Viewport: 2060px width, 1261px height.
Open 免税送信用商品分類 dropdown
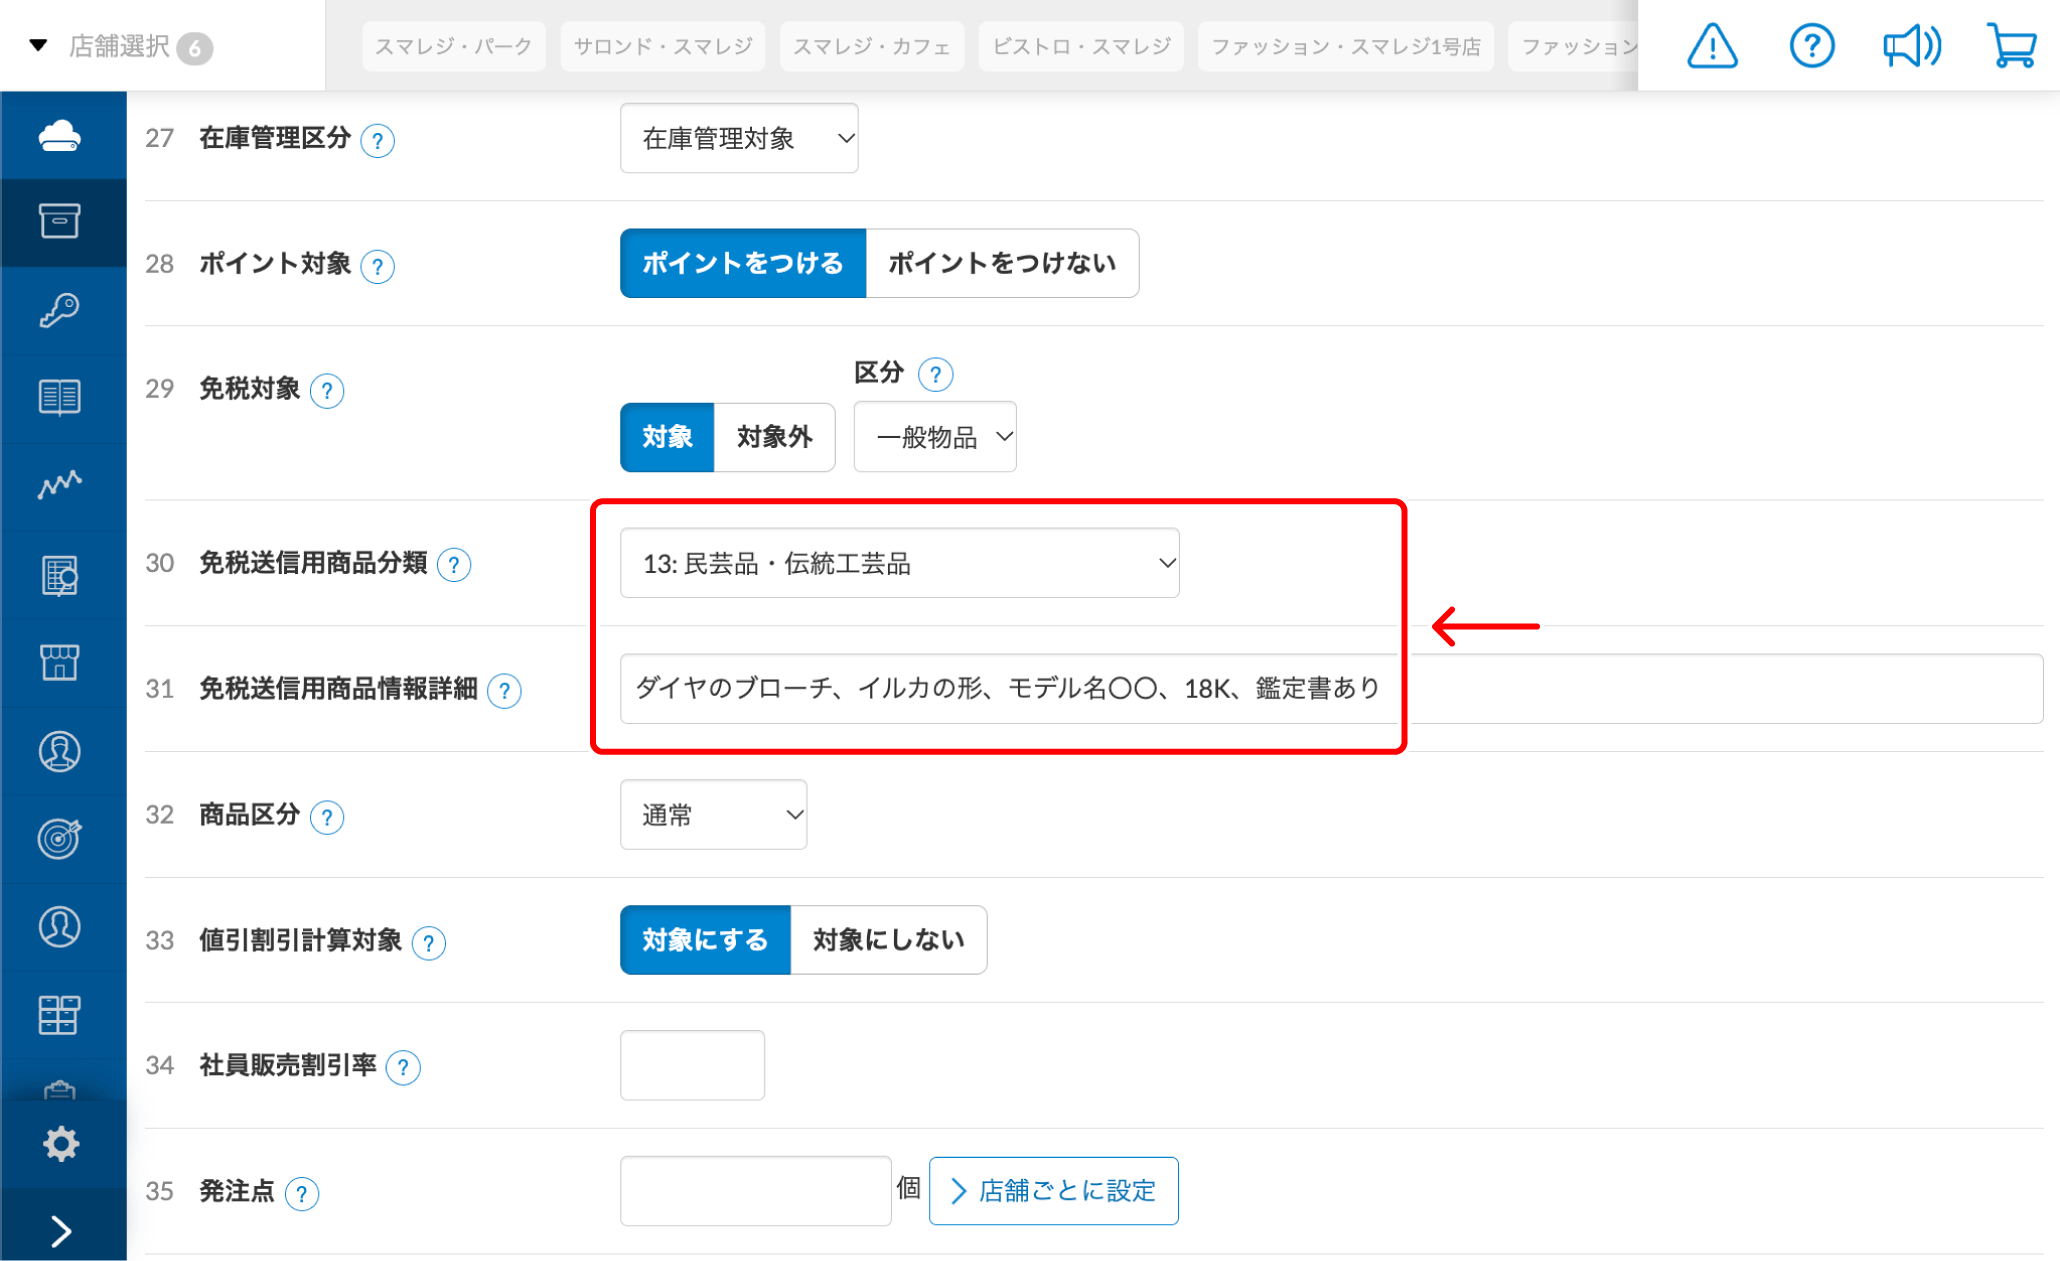click(x=900, y=563)
